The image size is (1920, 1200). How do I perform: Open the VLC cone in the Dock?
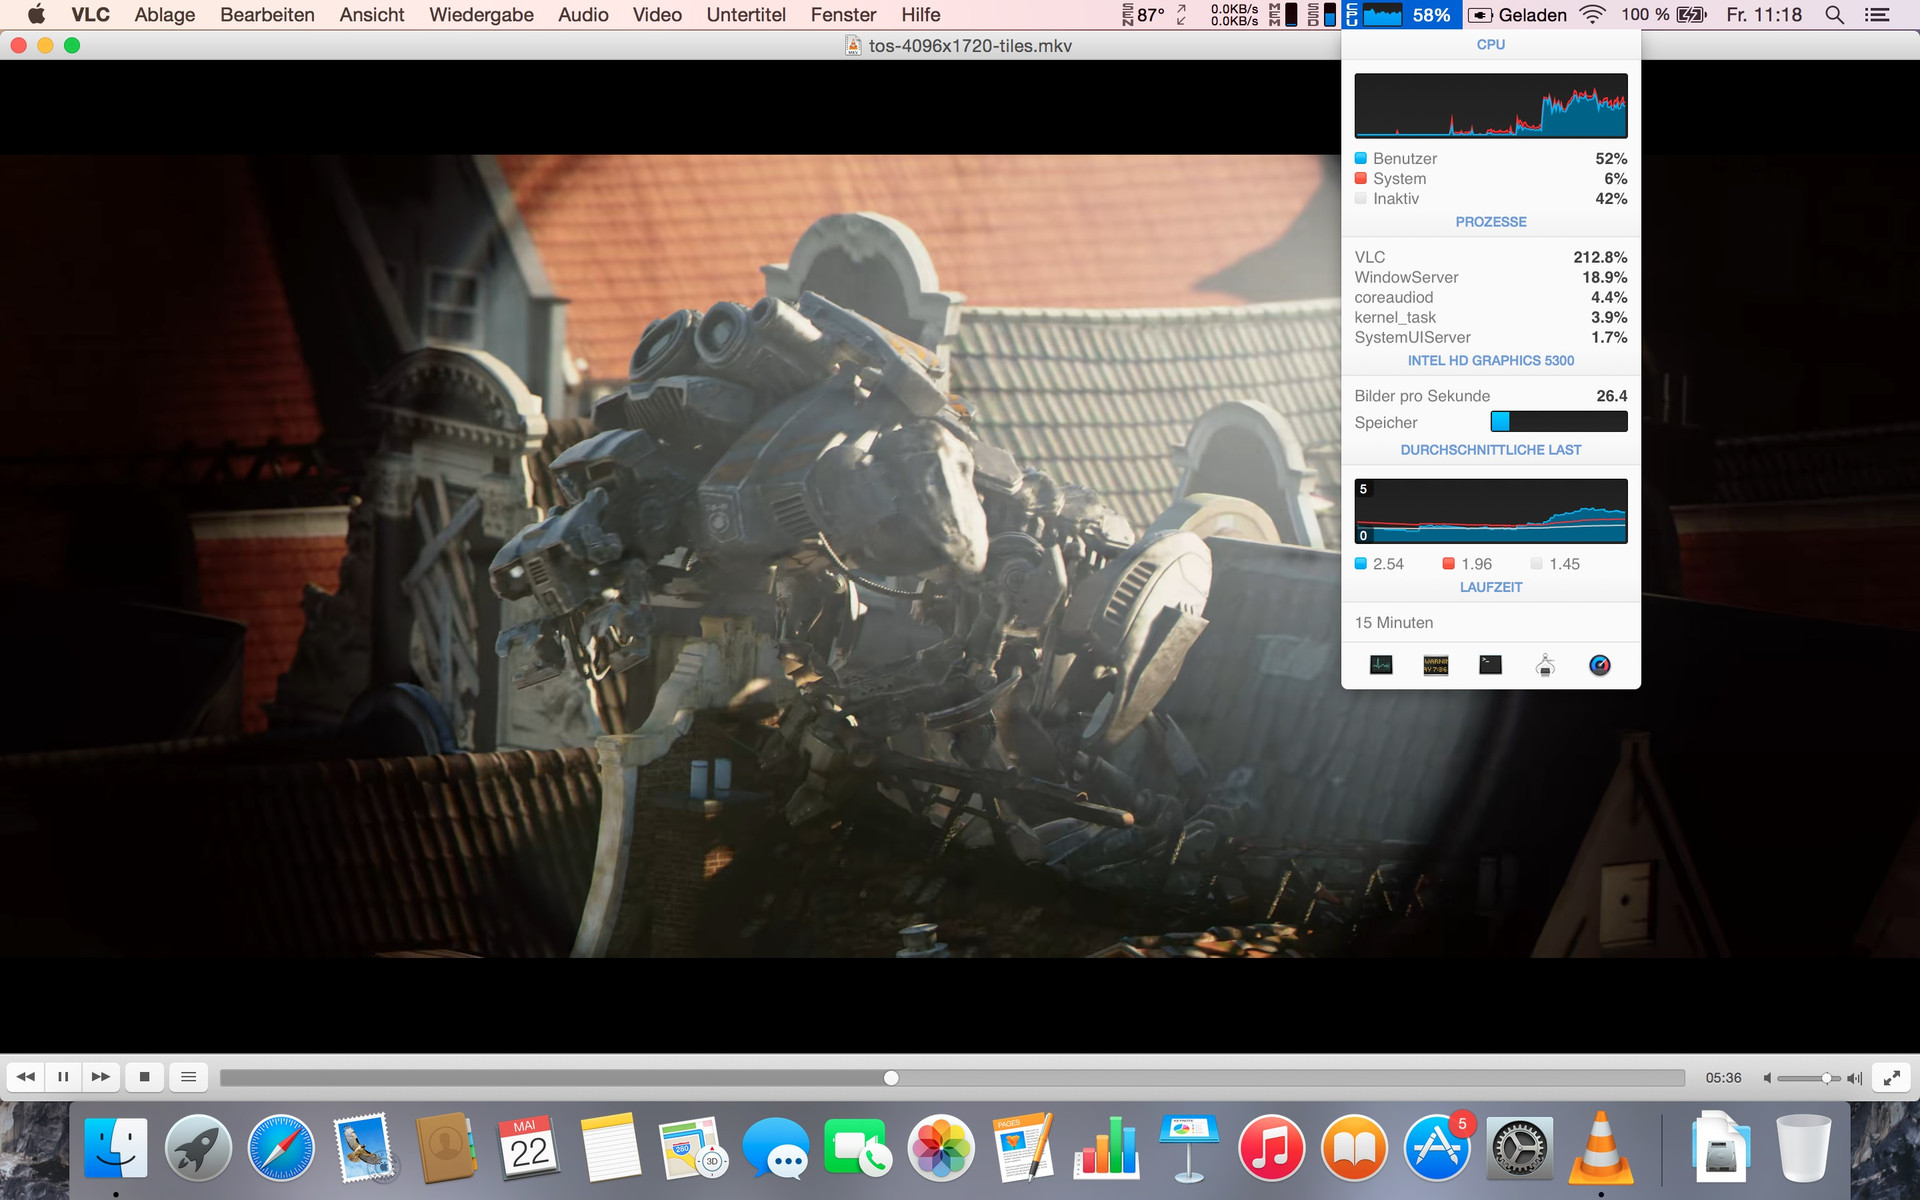click(1600, 1148)
